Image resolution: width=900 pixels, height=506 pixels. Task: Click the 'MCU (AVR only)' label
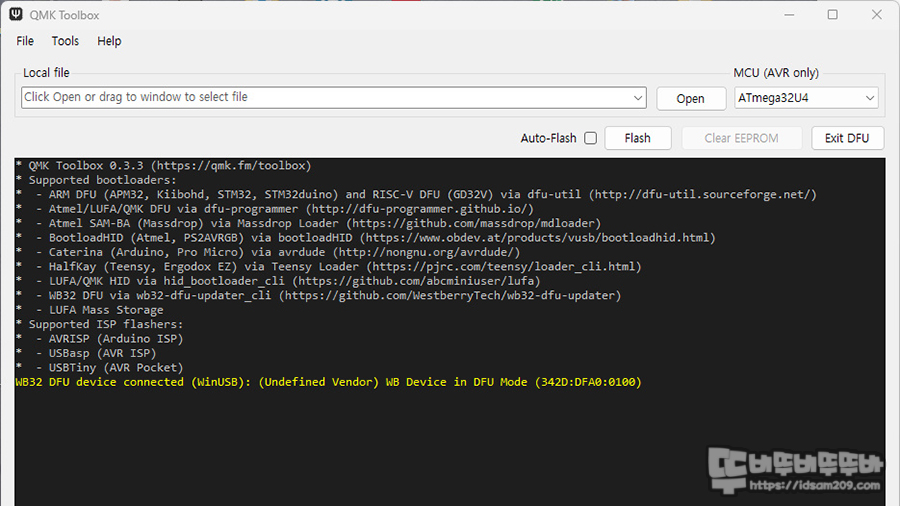tap(776, 73)
